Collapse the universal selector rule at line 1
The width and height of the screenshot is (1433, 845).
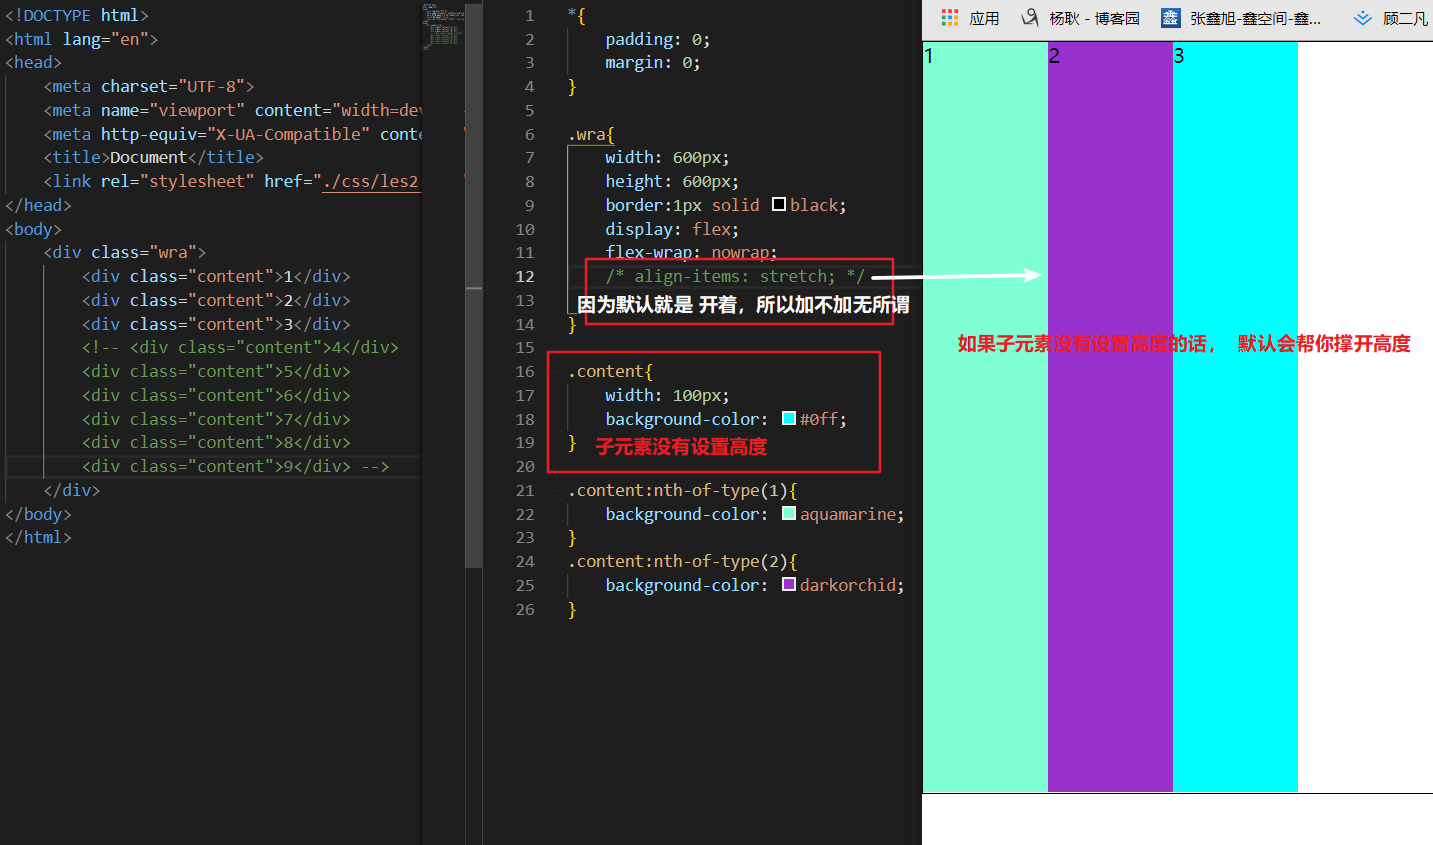pyautogui.click(x=555, y=16)
